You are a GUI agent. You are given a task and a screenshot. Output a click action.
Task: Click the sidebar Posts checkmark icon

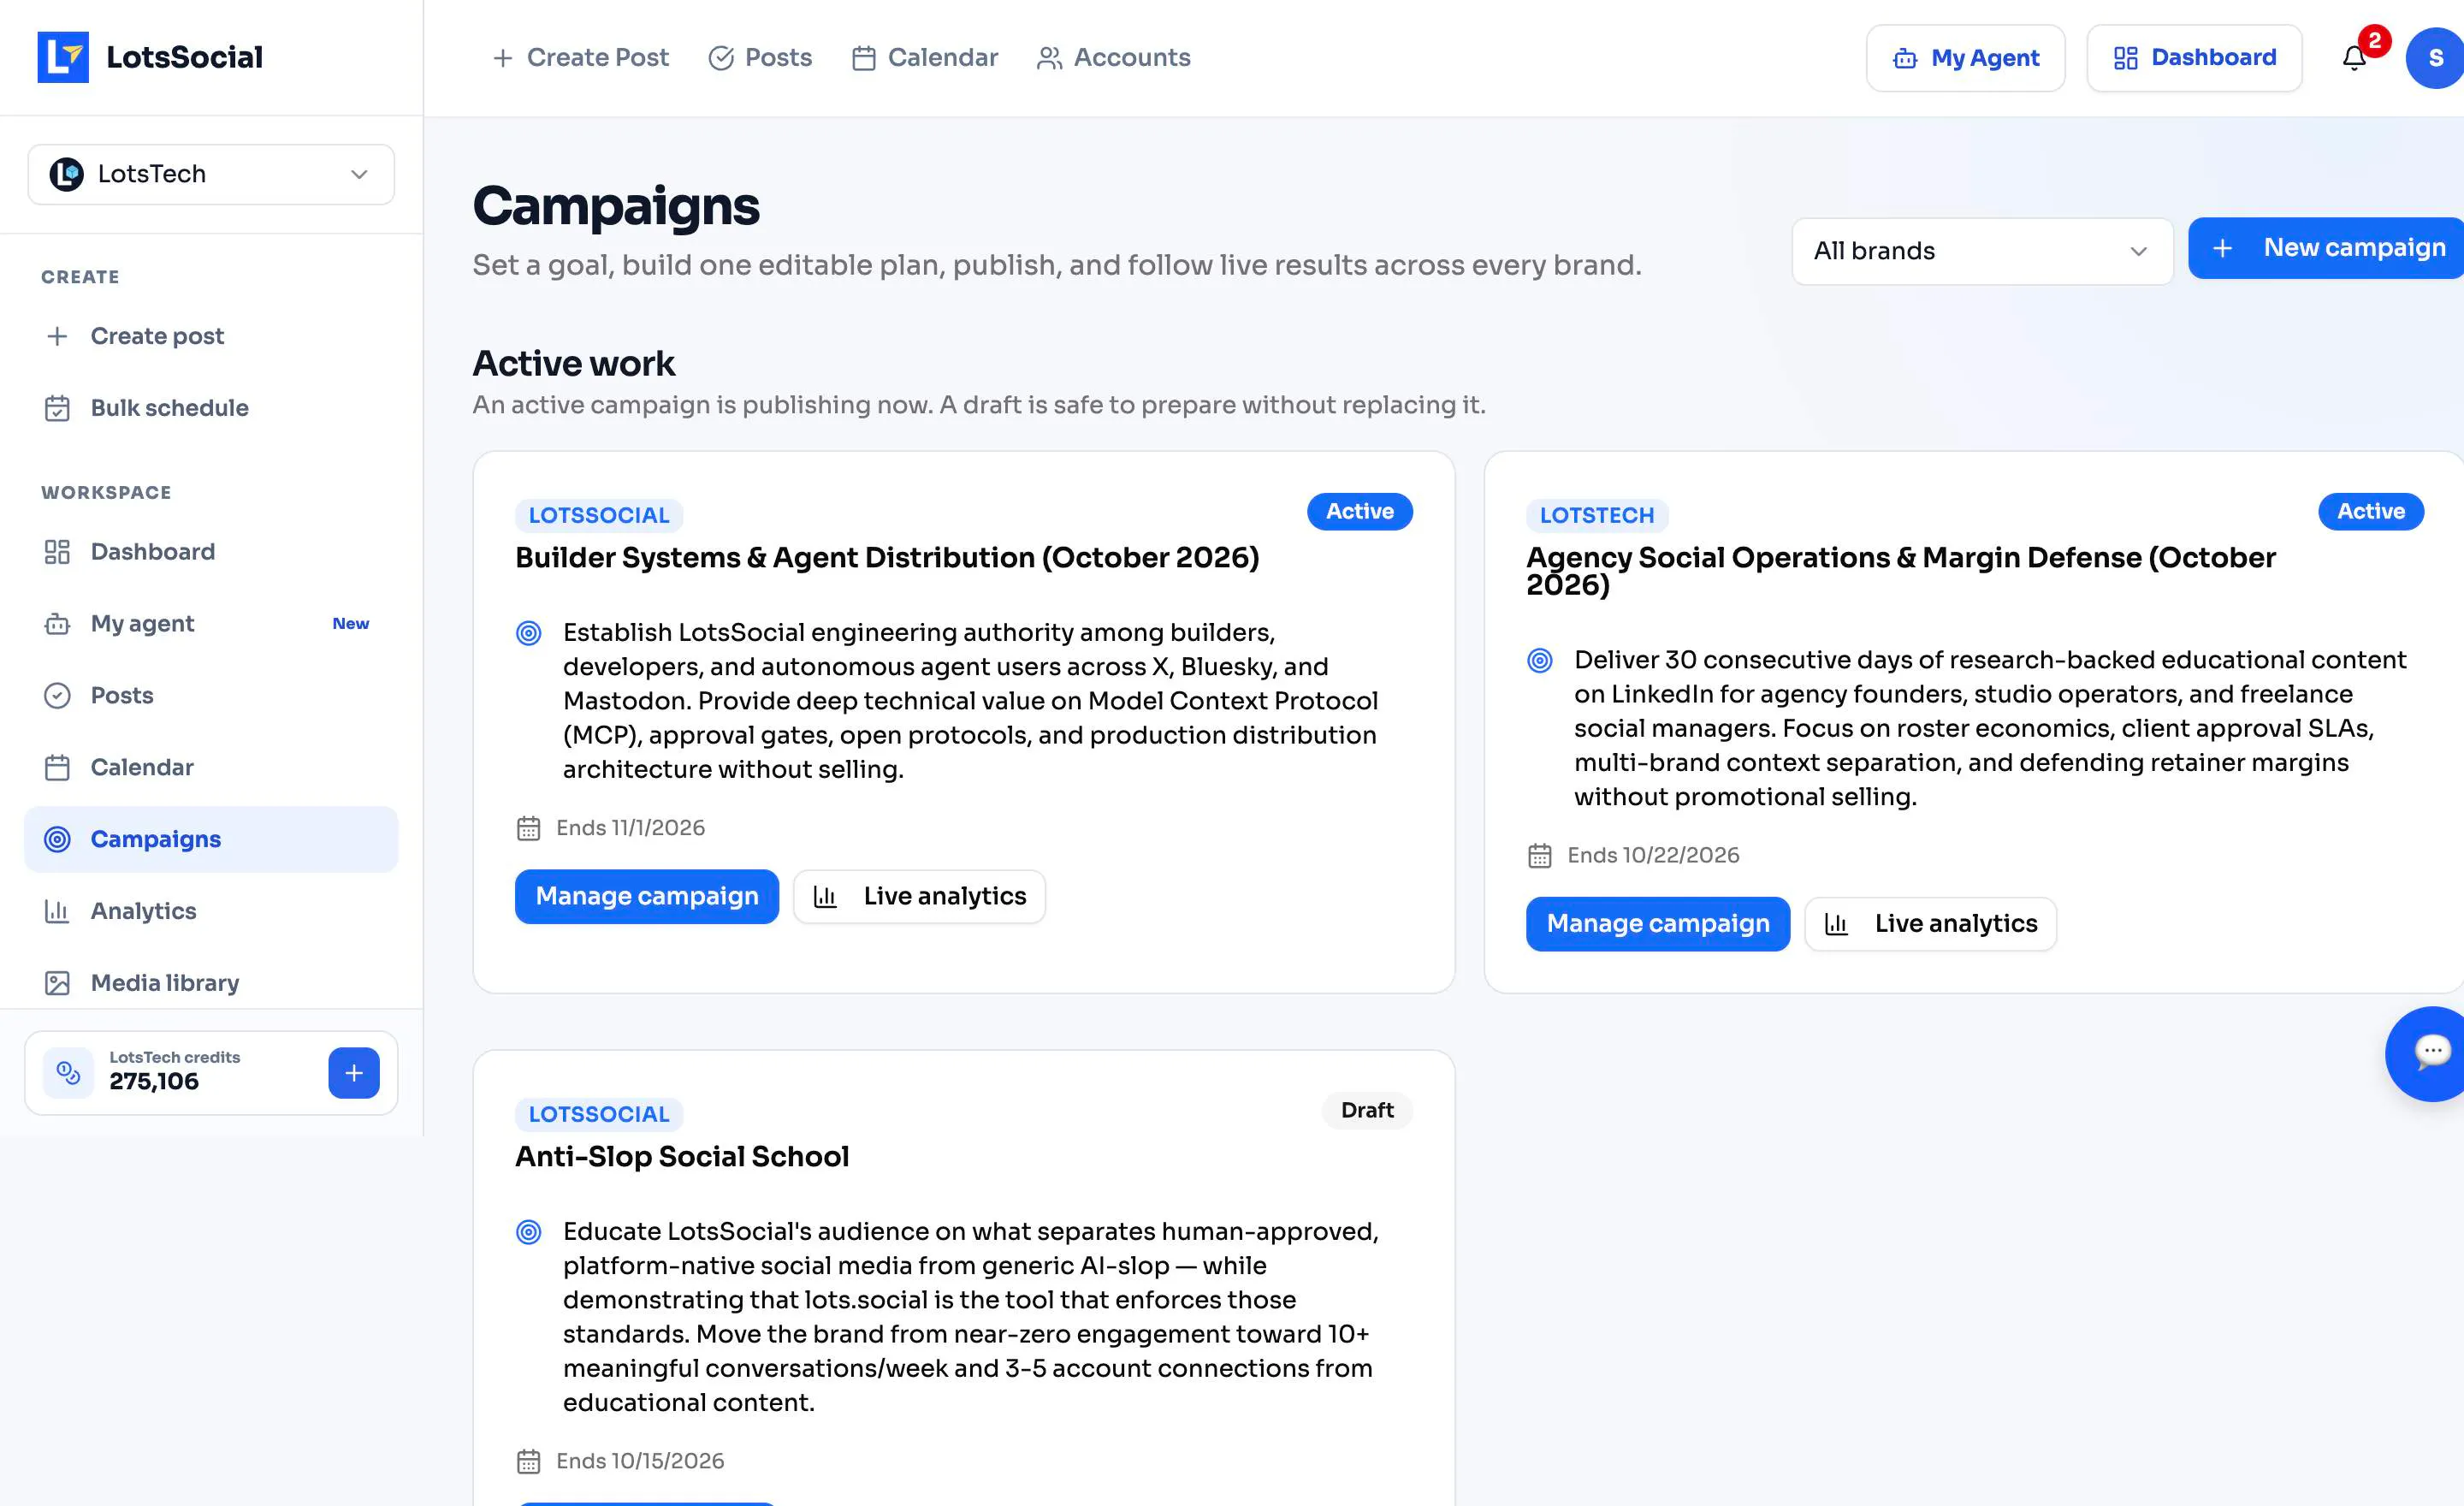tap(58, 695)
